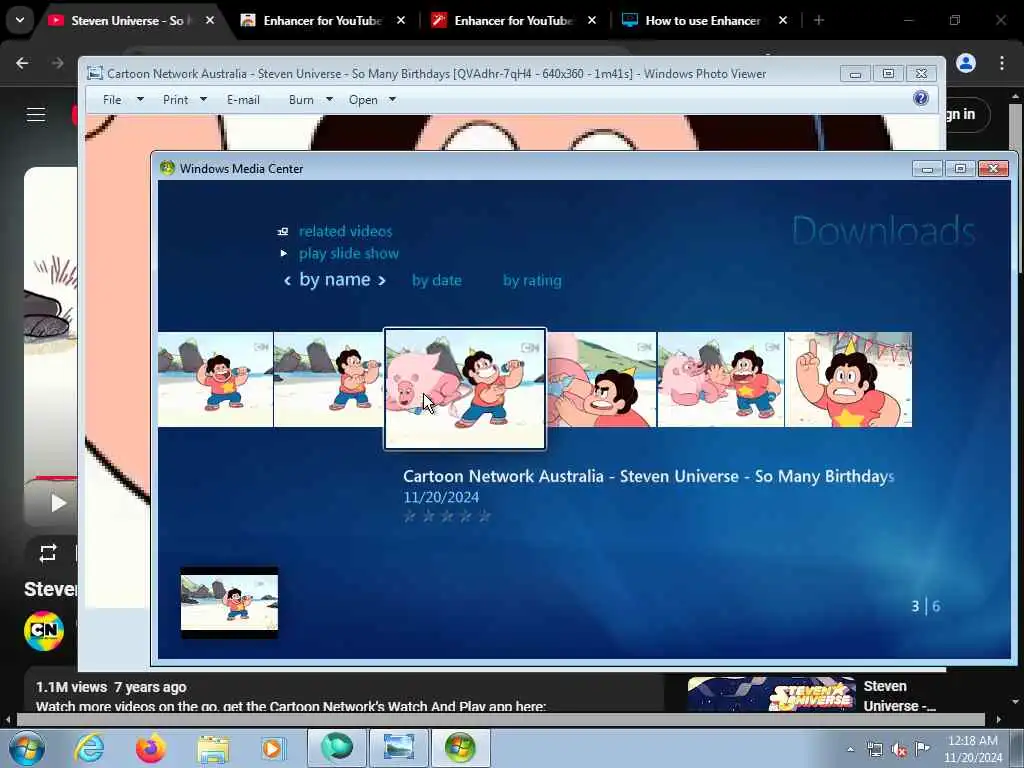Open Internet Explorer from the taskbar
Viewport: 1024px width, 768px height.
(89, 748)
